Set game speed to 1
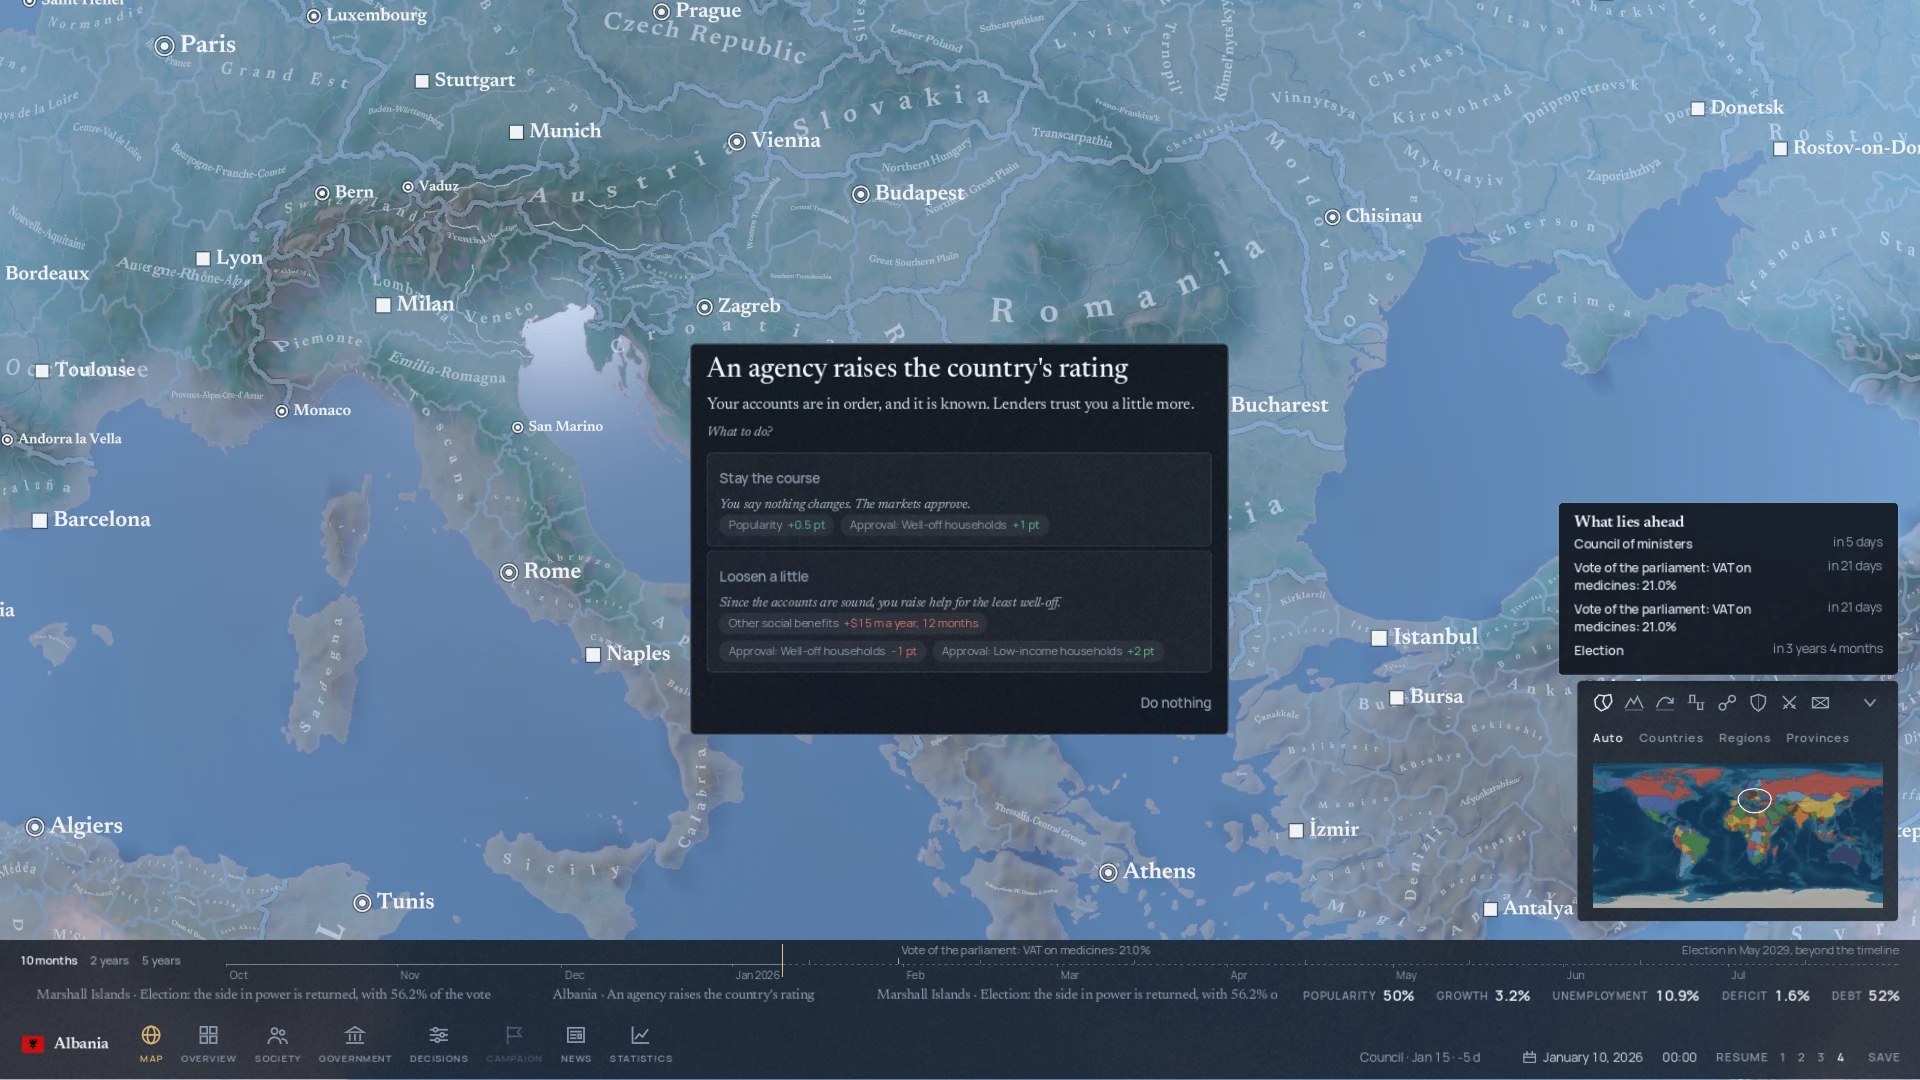 pos(1782,1058)
